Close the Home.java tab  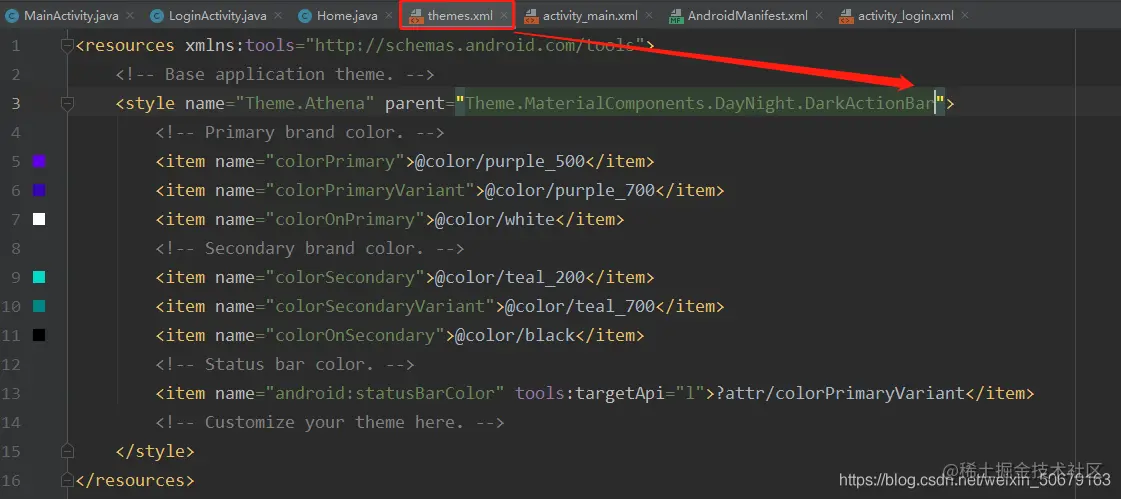click(x=388, y=15)
